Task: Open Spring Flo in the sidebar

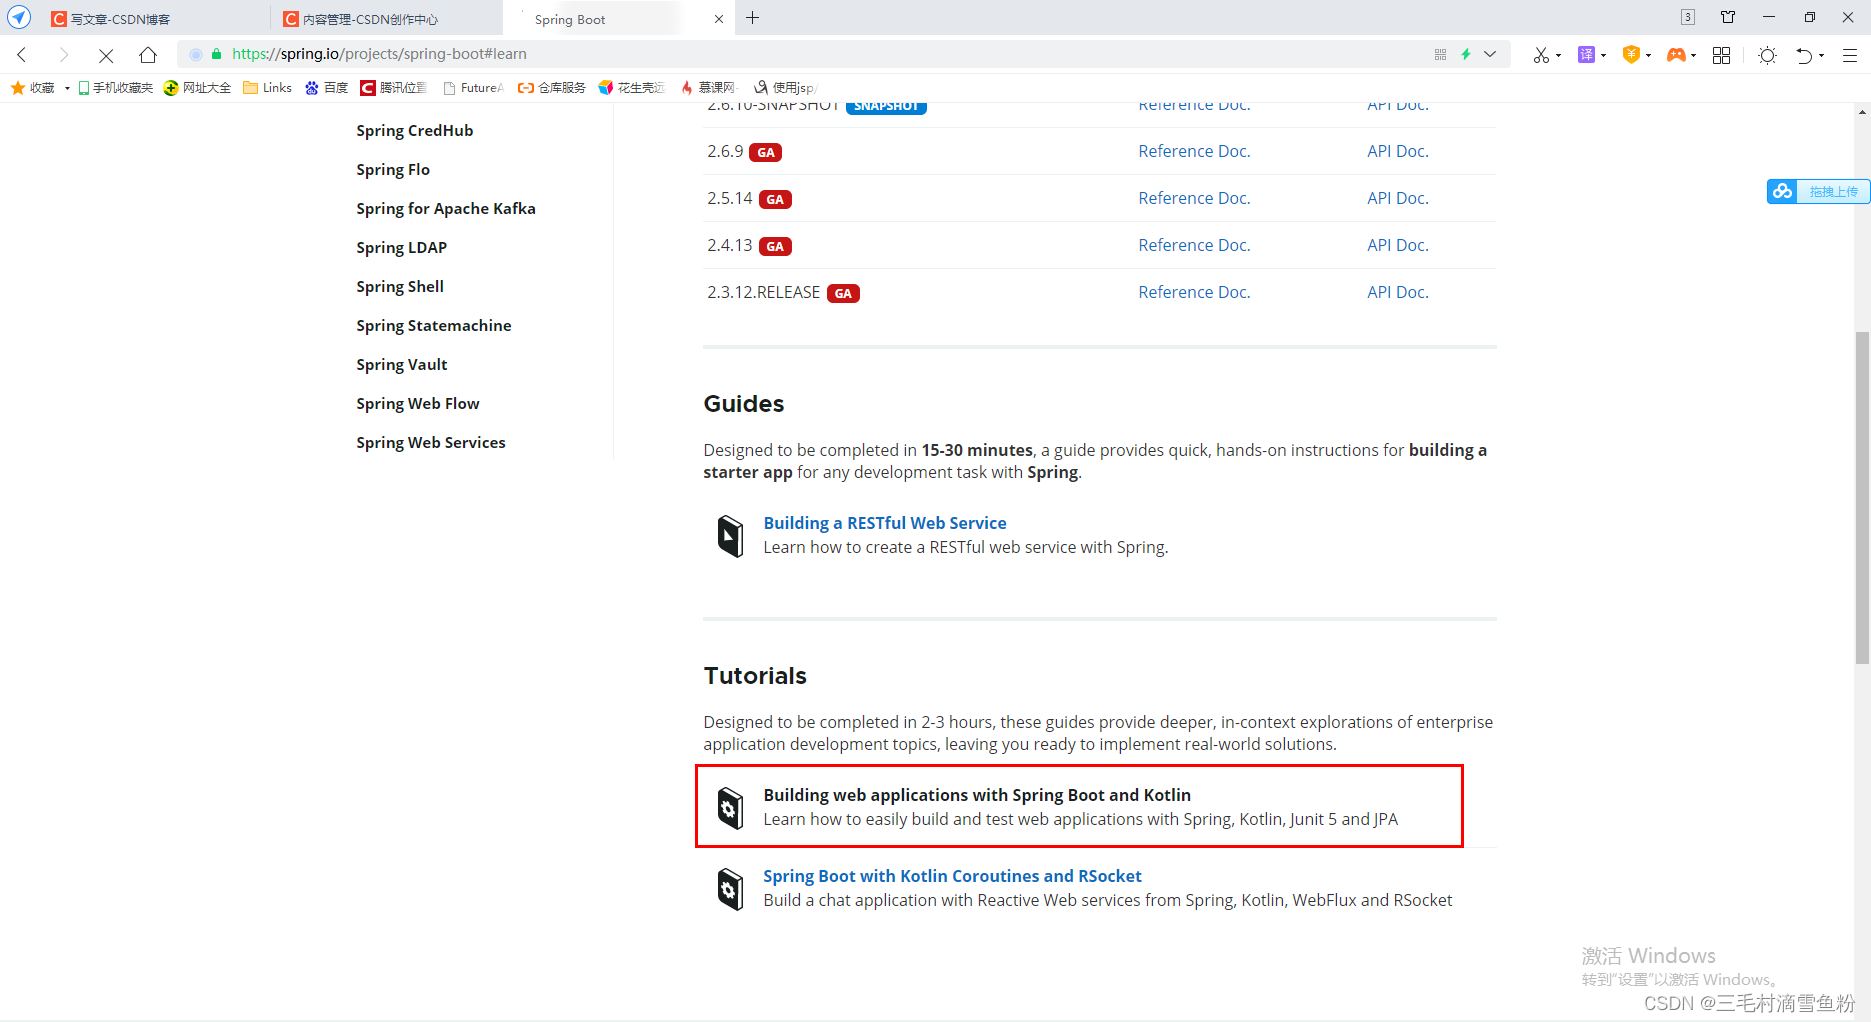Action: [393, 170]
